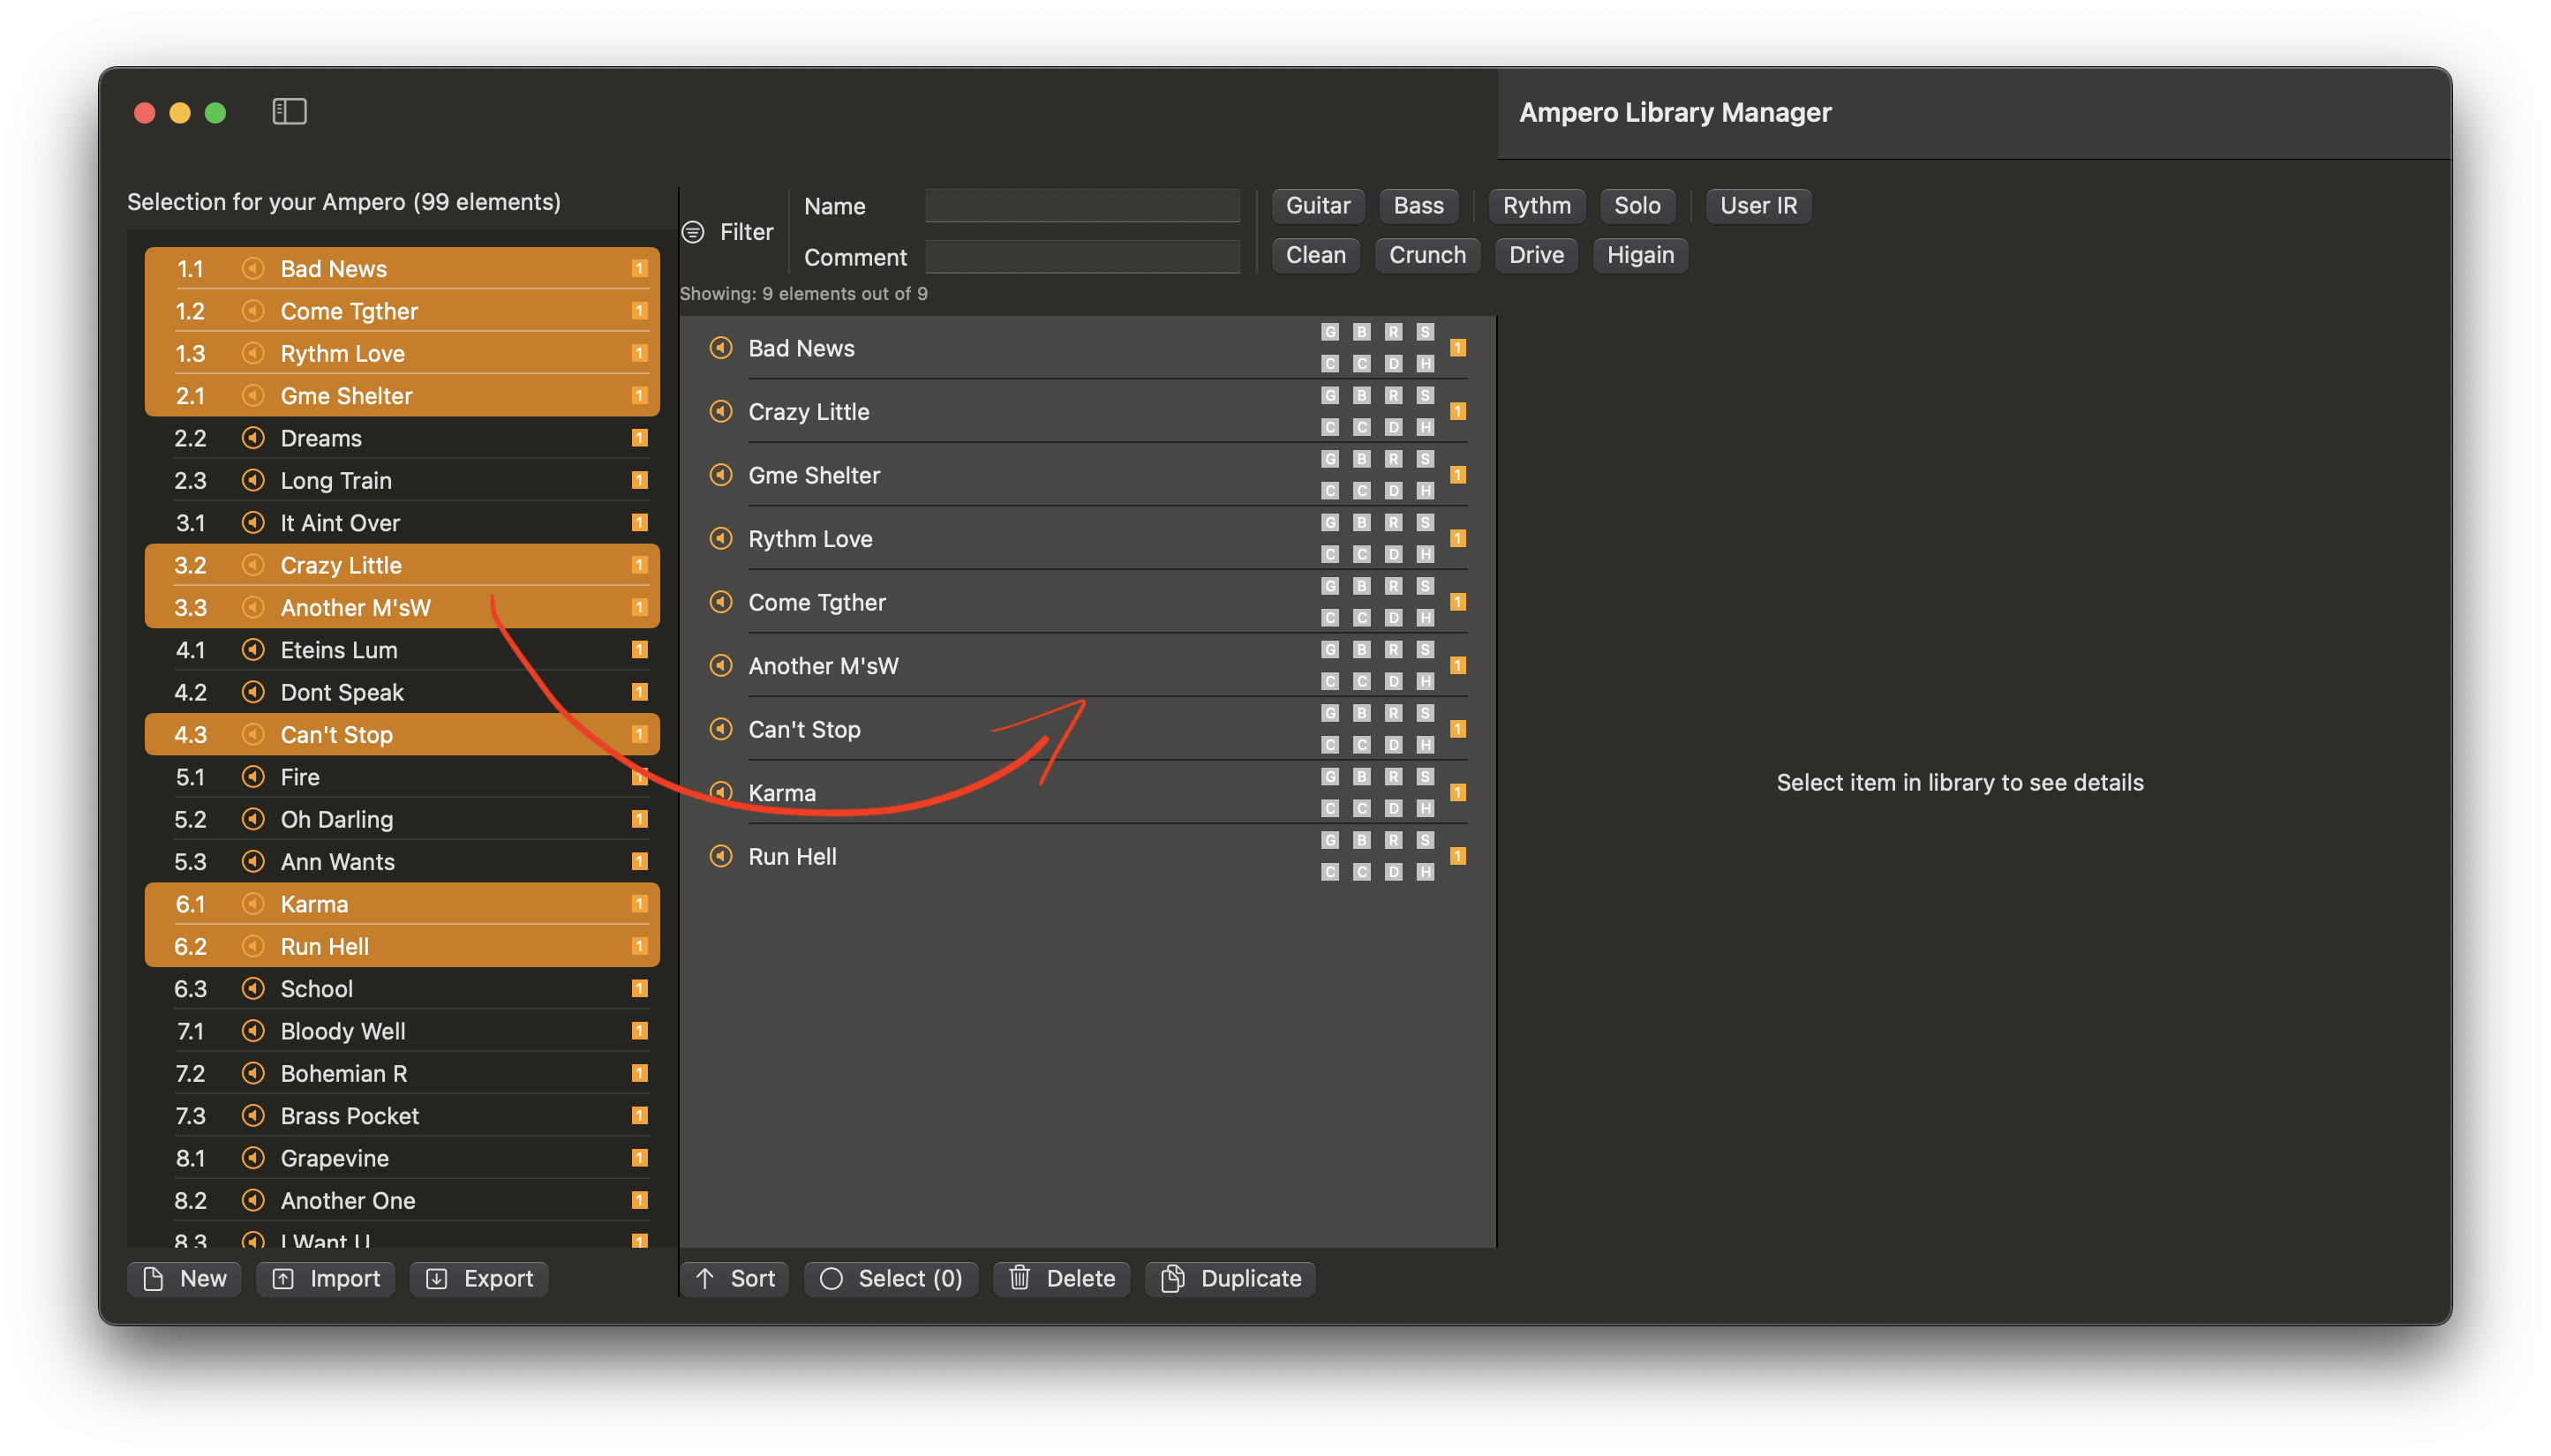This screenshot has height=1456, width=2551.
Task: Toggle the H tag on Run Hell row
Action: coord(1425,872)
